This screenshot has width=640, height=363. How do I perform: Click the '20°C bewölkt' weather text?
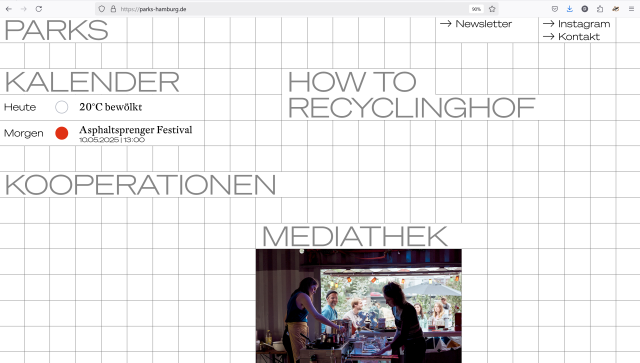pyautogui.click(x=111, y=107)
